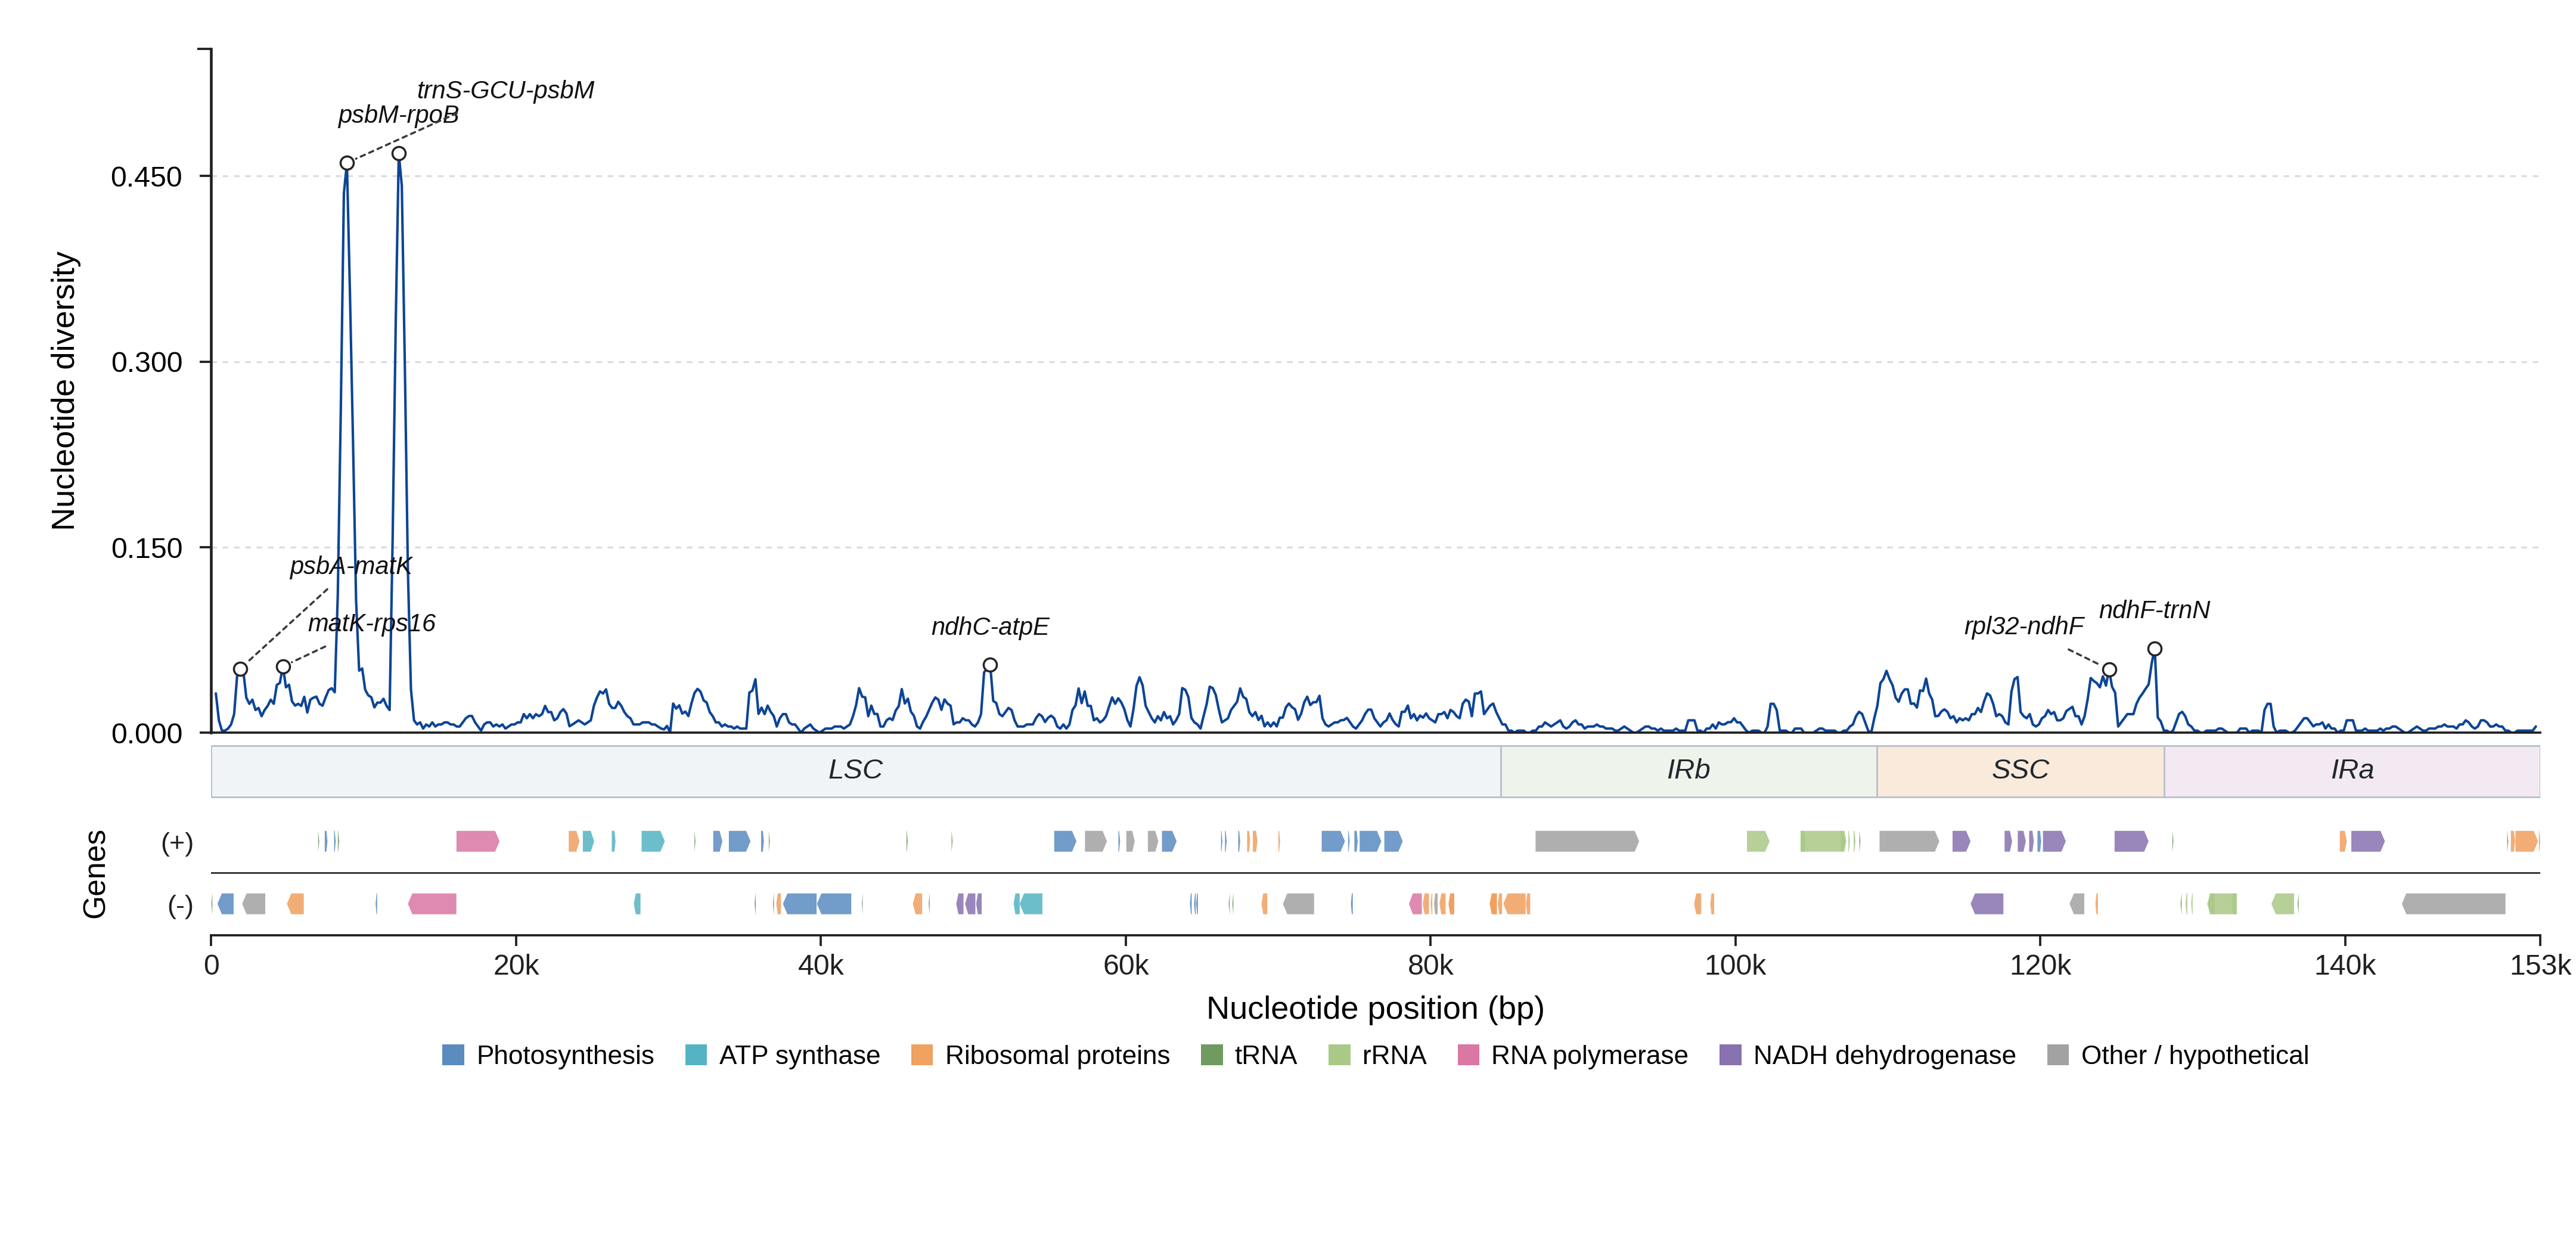Click the LSC region bar
The width and height of the screenshot is (2576, 1253).
click(856, 771)
